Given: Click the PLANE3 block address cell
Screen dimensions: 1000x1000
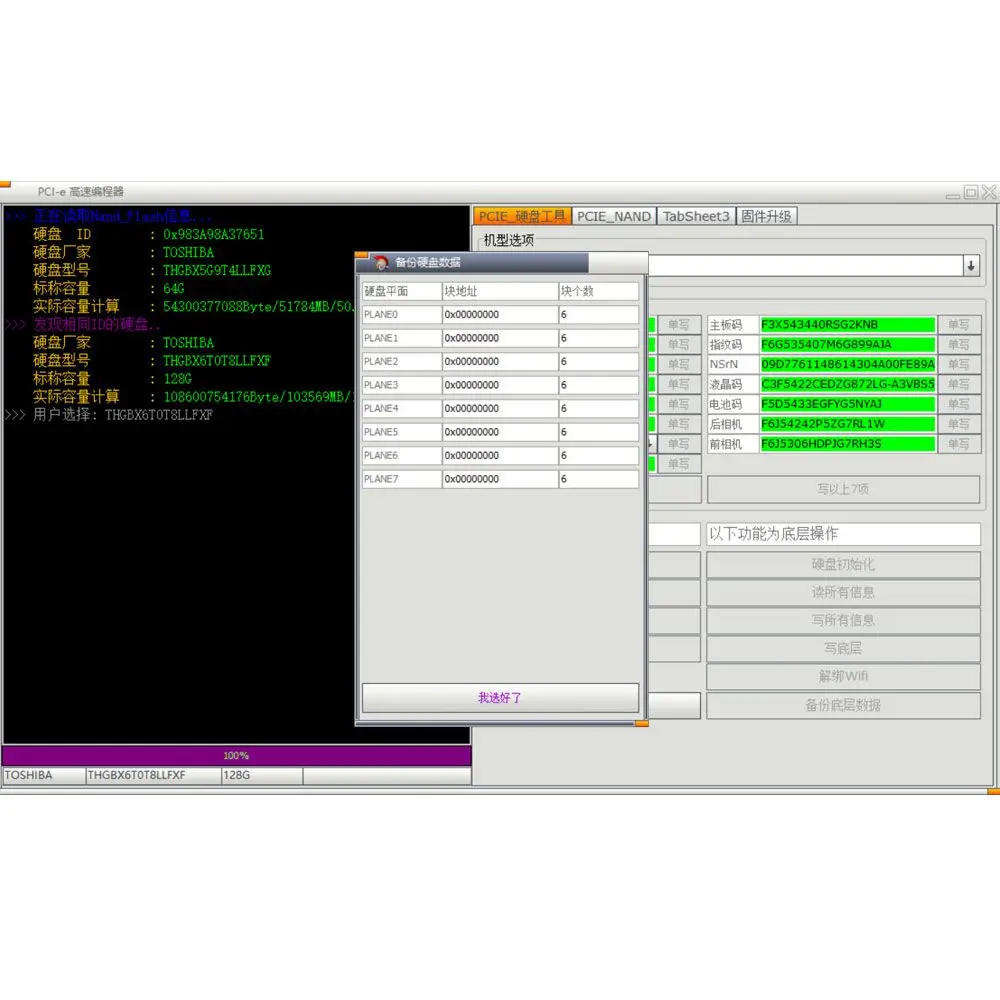Looking at the screenshot, I should click(x=500, y=385).
